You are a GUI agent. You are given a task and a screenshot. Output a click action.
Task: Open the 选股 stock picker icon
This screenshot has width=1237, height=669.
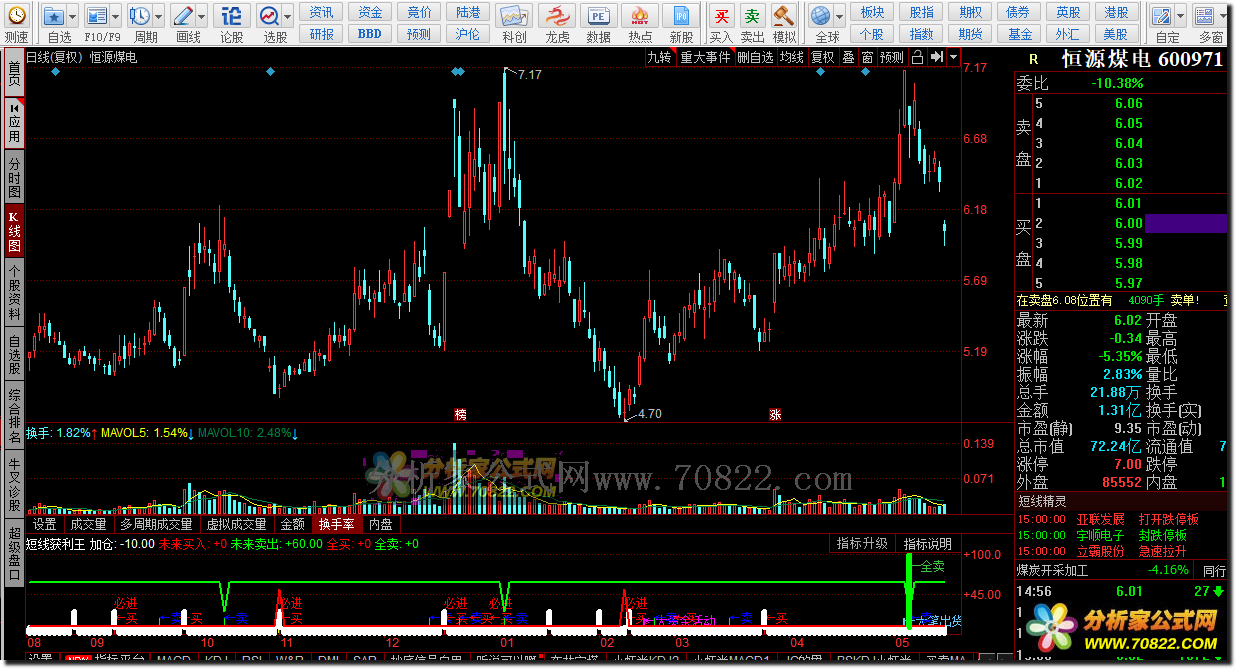tap(268, 16)
